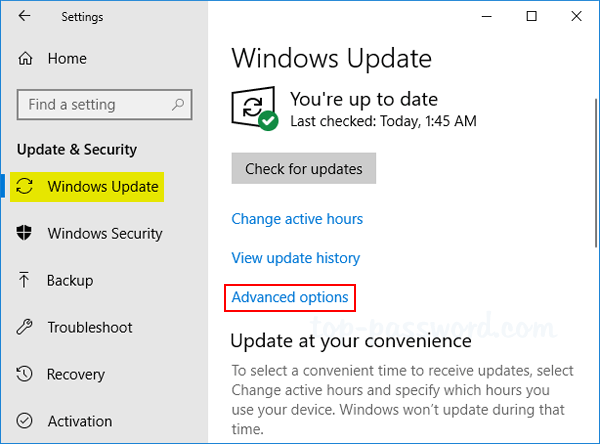
Task: Click the Windows Update sync icon
Action: [26, 187]
